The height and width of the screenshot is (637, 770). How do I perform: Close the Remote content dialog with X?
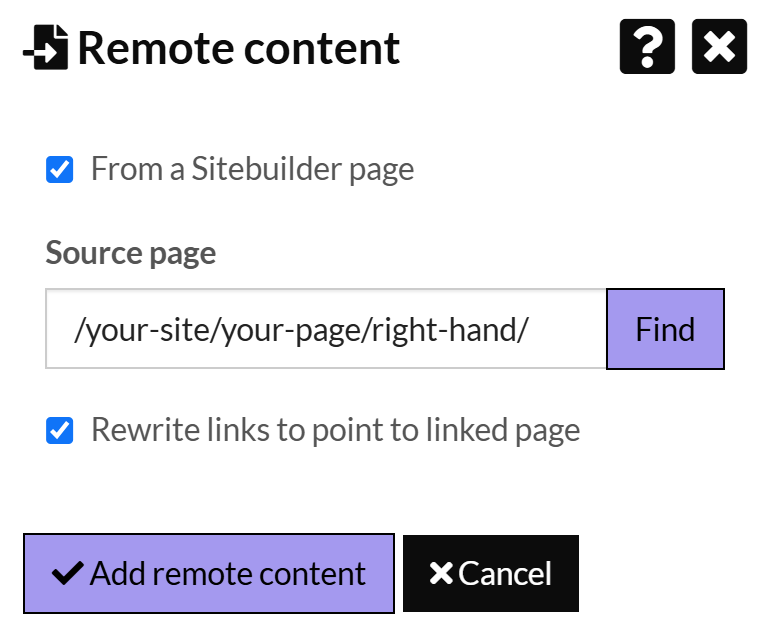tap(719, 47)
